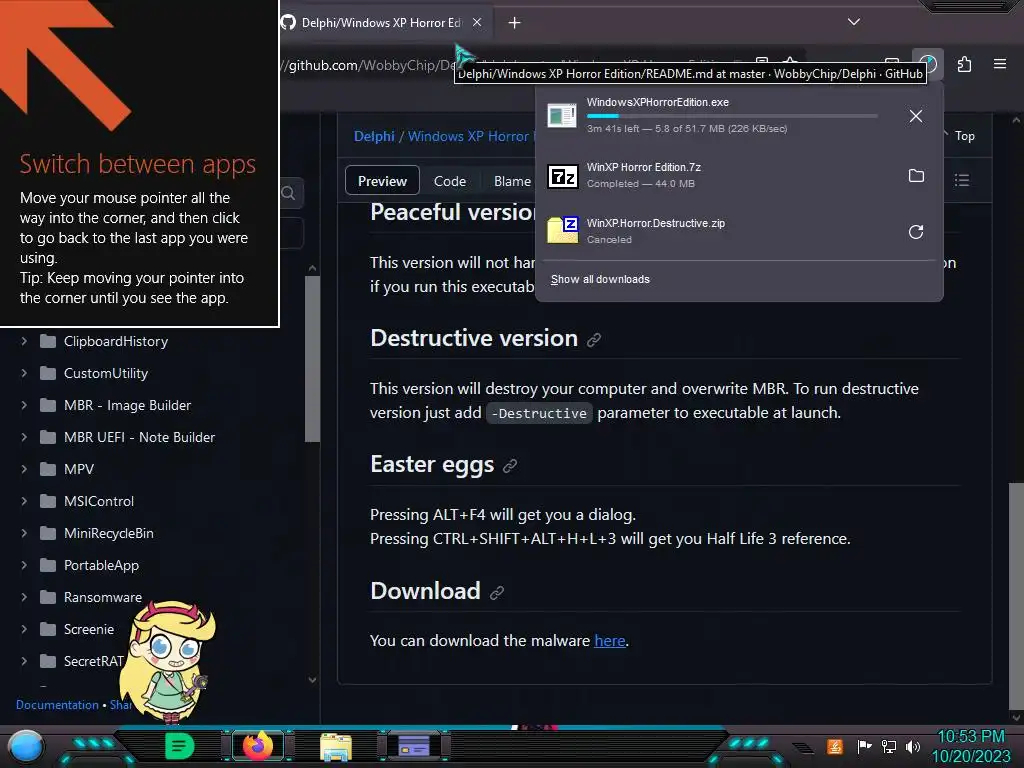The height and width of the screenshot is (768, 1024).
Task: Click the Ransomware folder icon
Action: (48, 598)
